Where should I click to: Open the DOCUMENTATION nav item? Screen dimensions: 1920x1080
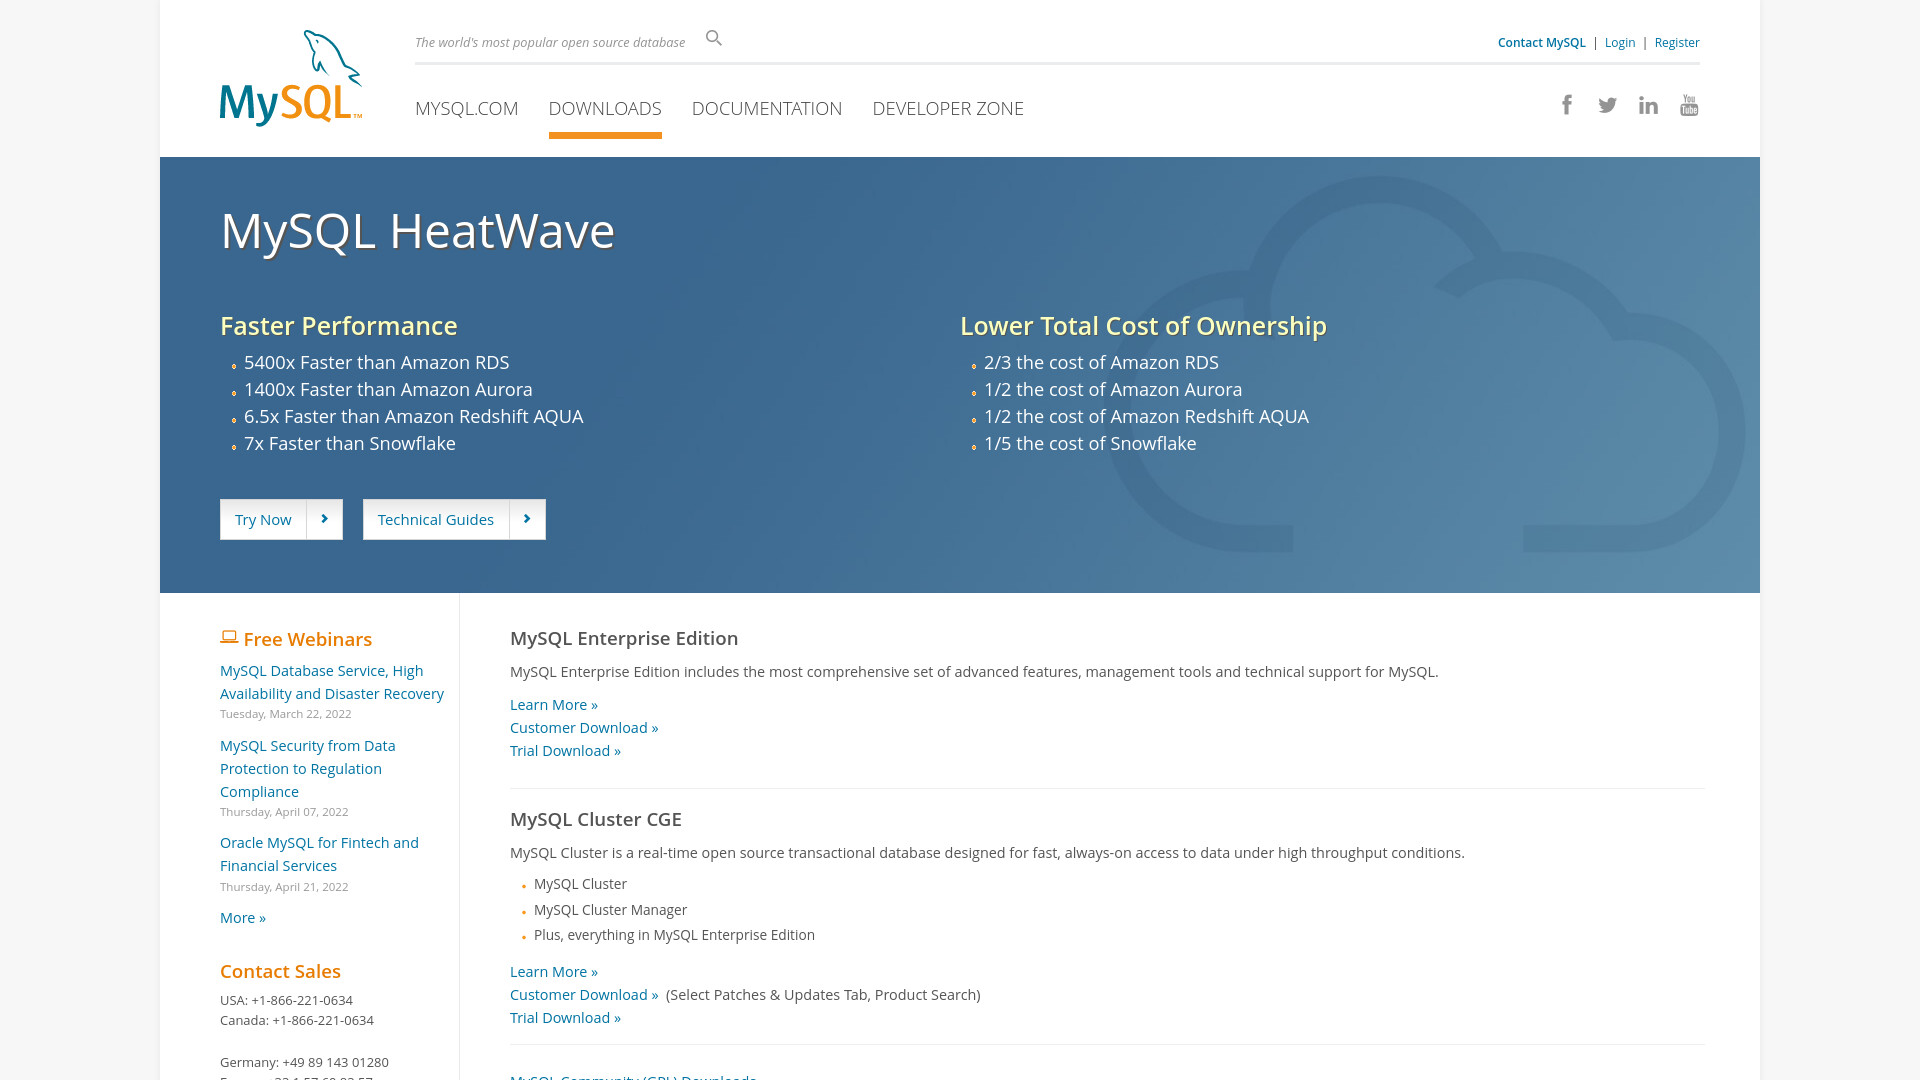click(x=767, y=108)
